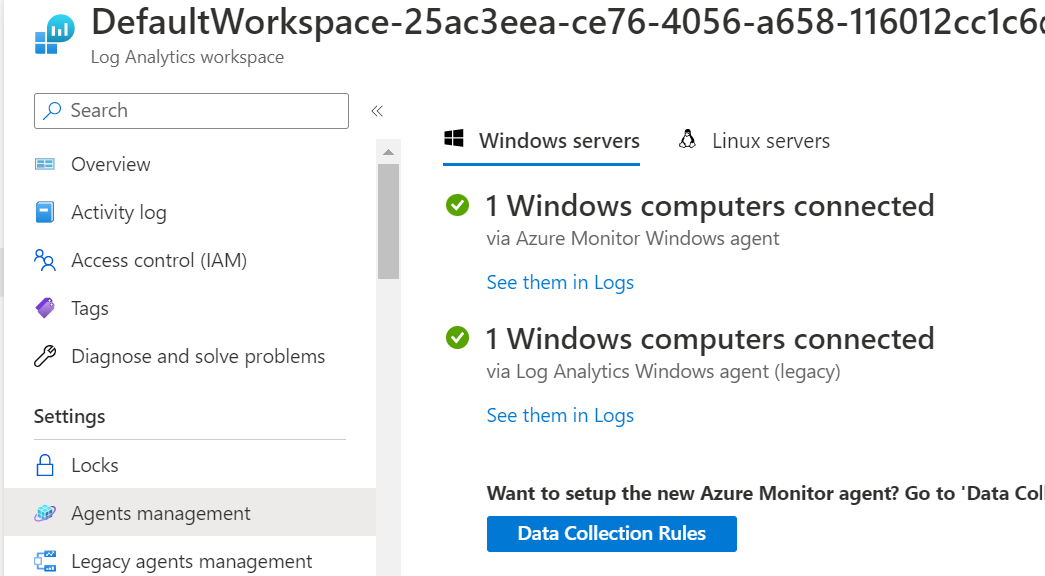Click the Locks padlock icon

point(45,465)
